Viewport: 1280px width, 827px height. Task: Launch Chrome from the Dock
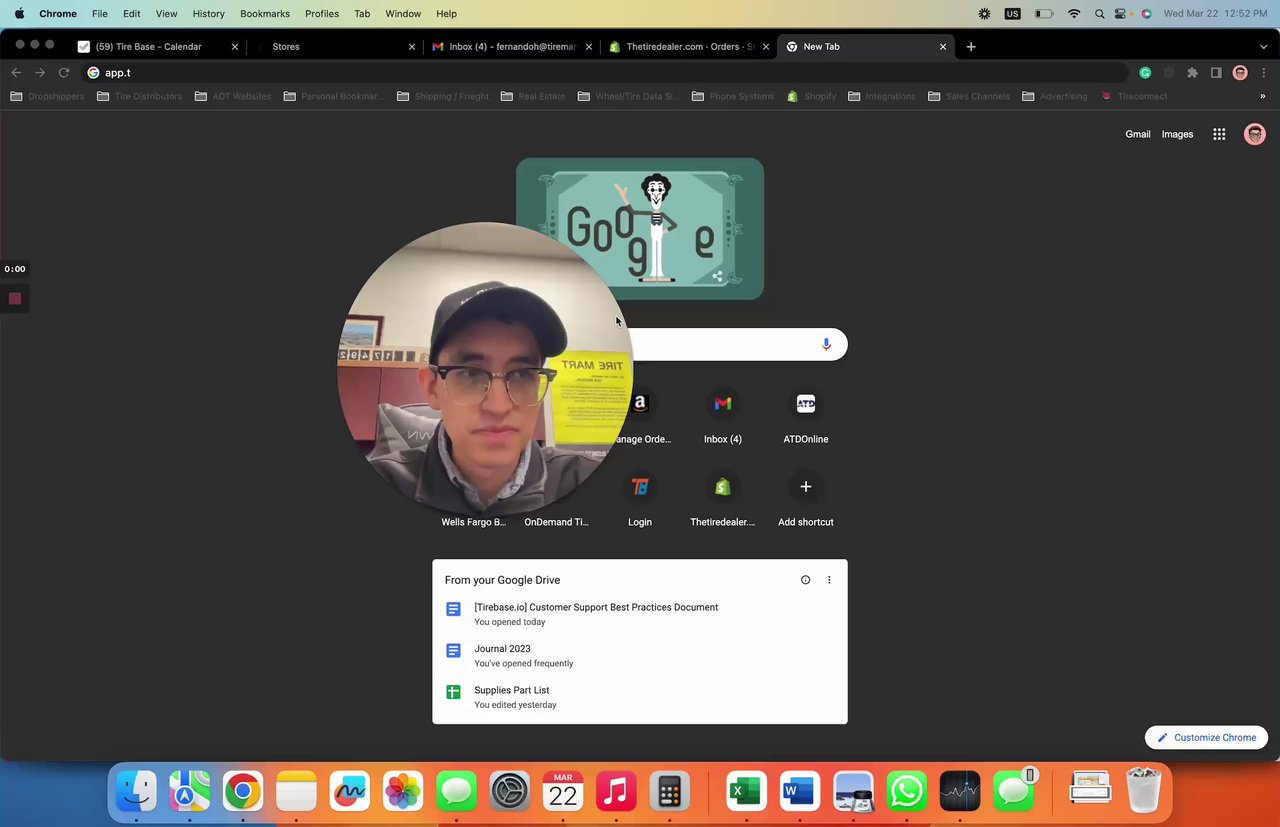point(243,792)
